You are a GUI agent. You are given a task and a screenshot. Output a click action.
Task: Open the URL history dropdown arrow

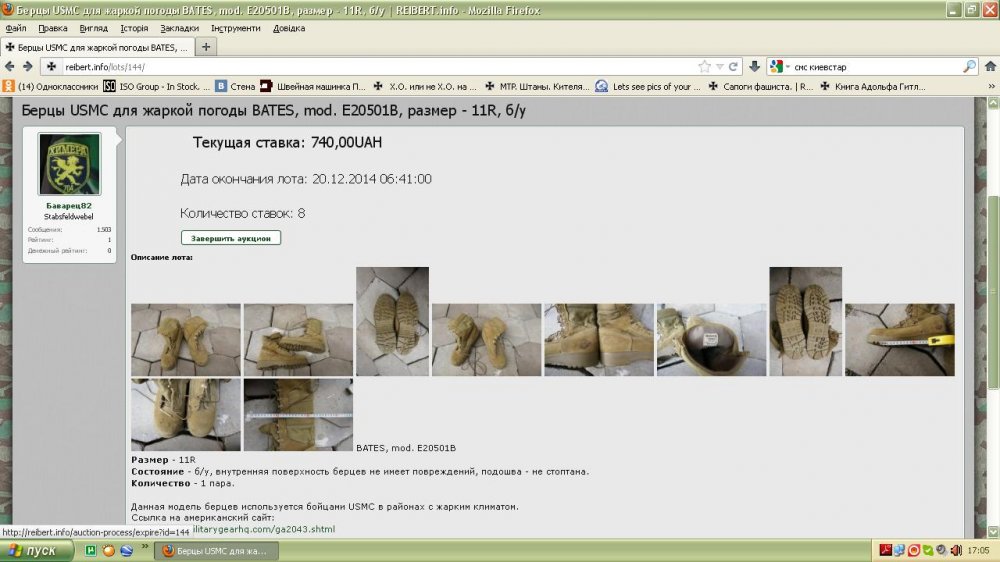[x=719, y=66]
